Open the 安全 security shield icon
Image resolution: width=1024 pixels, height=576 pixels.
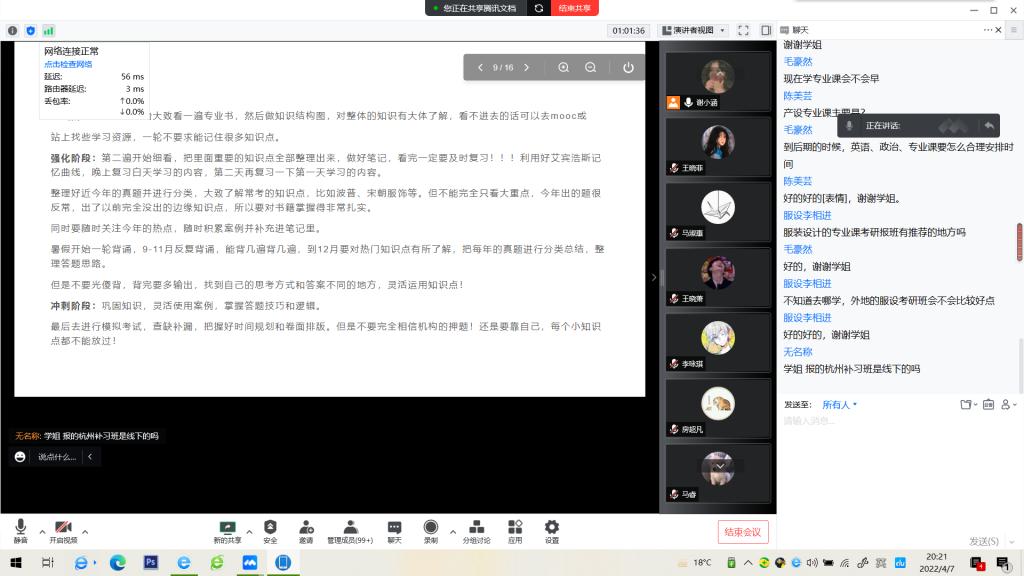pos(270,530)
